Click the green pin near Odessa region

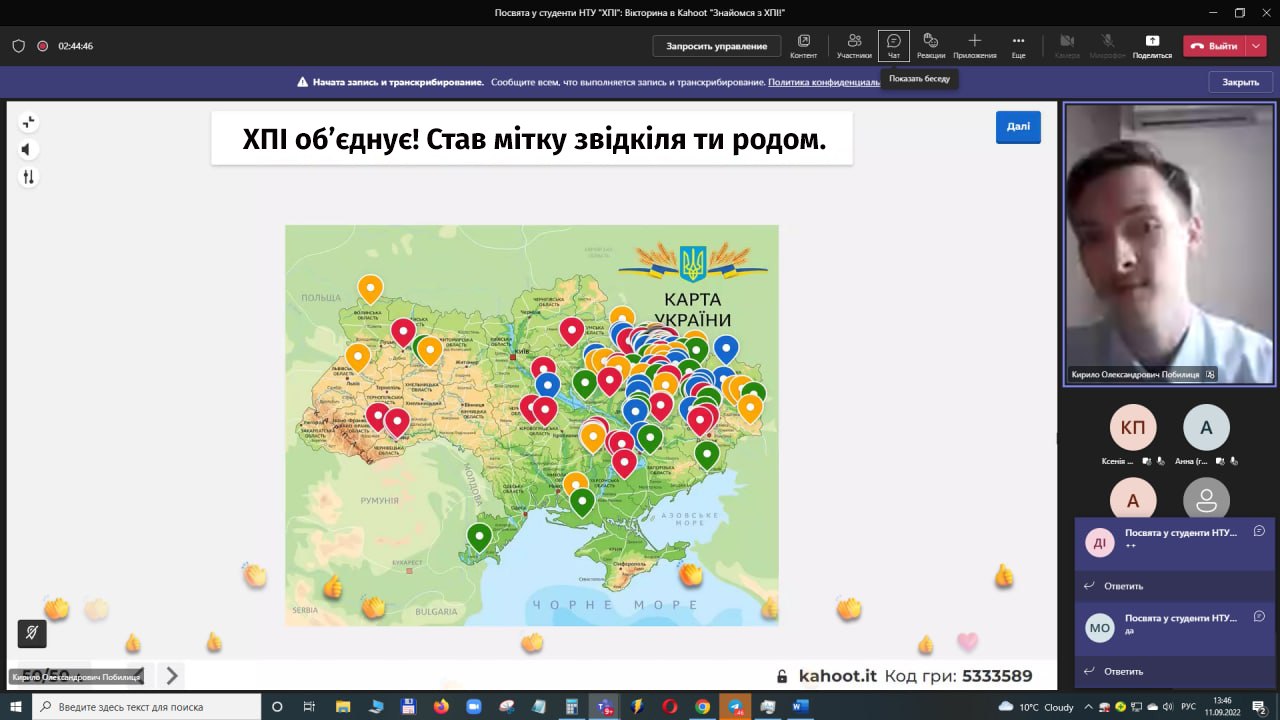pos(480,537)
